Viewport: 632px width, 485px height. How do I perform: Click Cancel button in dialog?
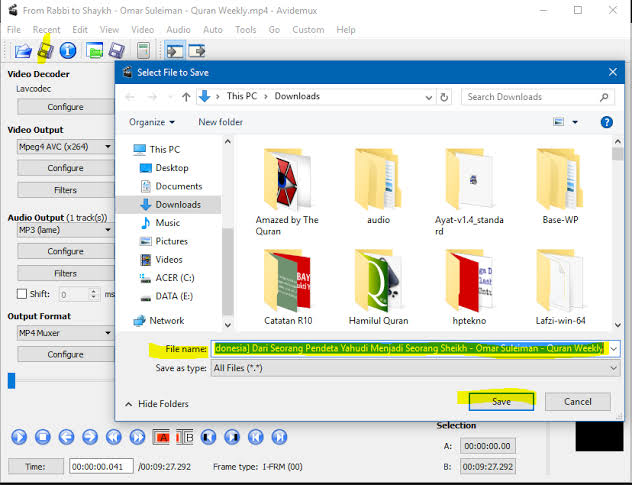click(578, 402)
